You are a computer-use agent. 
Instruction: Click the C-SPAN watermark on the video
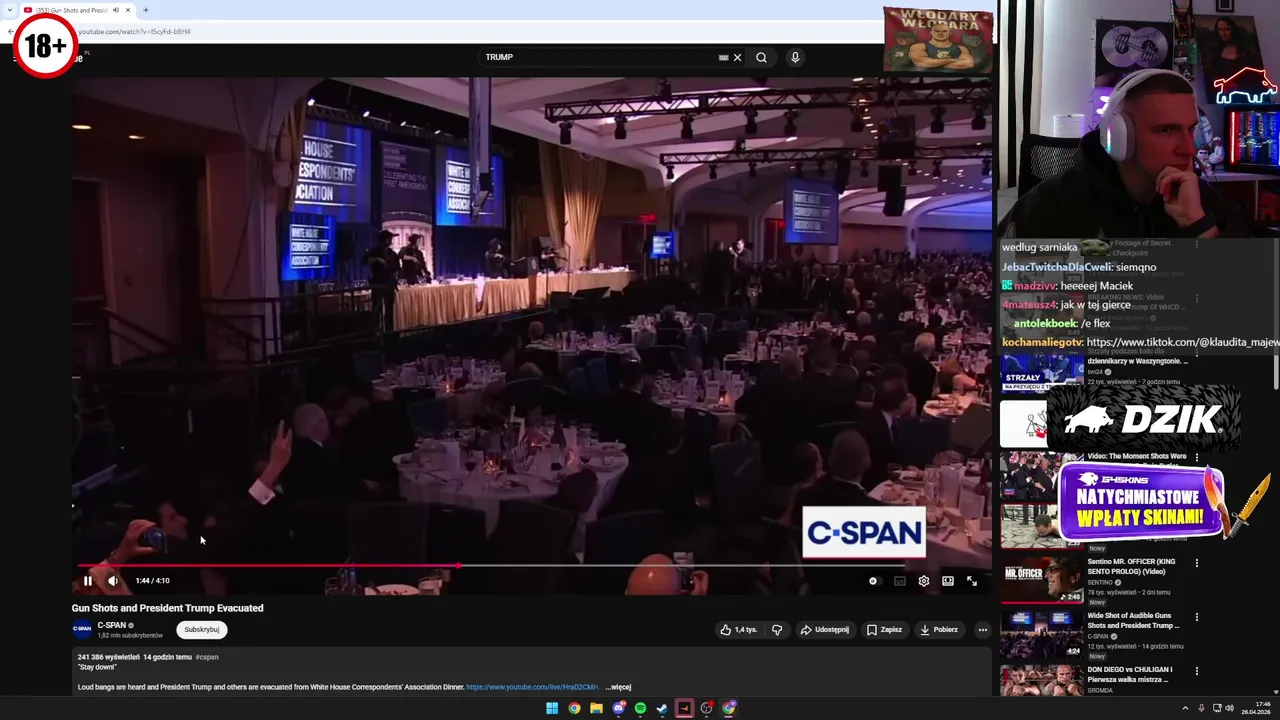864,532
